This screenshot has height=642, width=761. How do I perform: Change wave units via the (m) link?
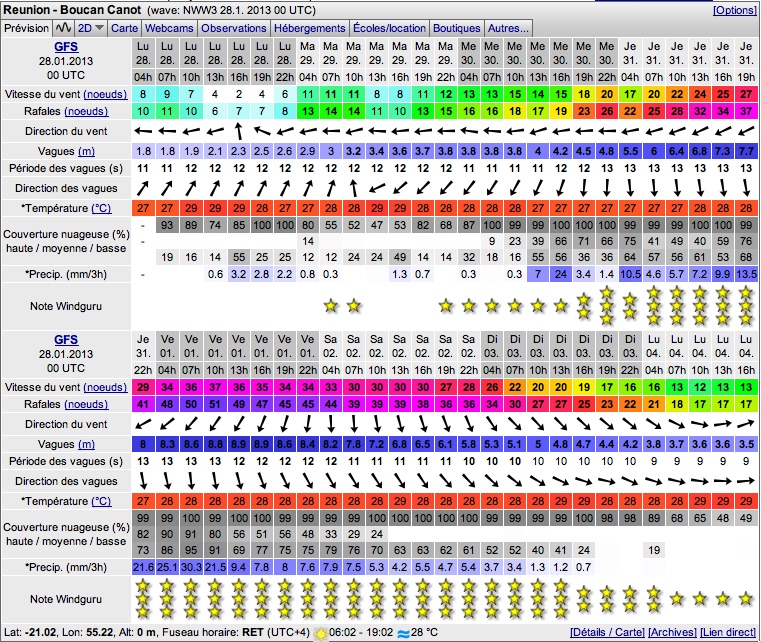tap(86, 150)
